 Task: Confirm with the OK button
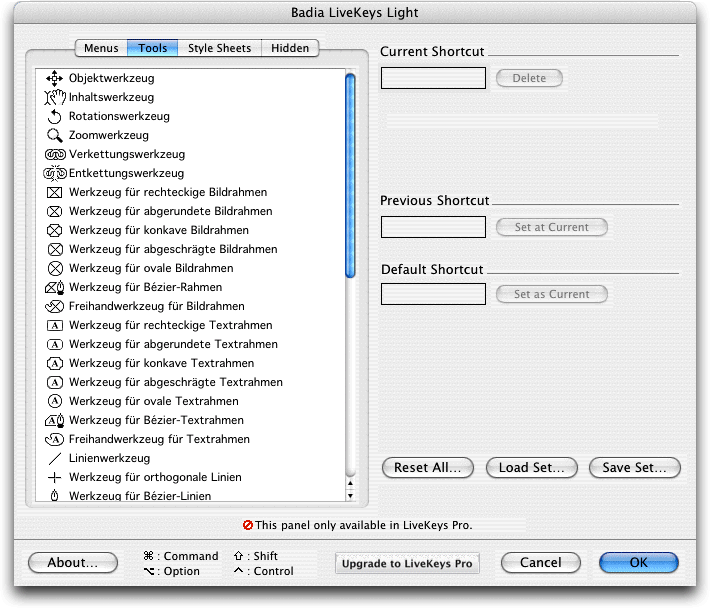(638, 563)
